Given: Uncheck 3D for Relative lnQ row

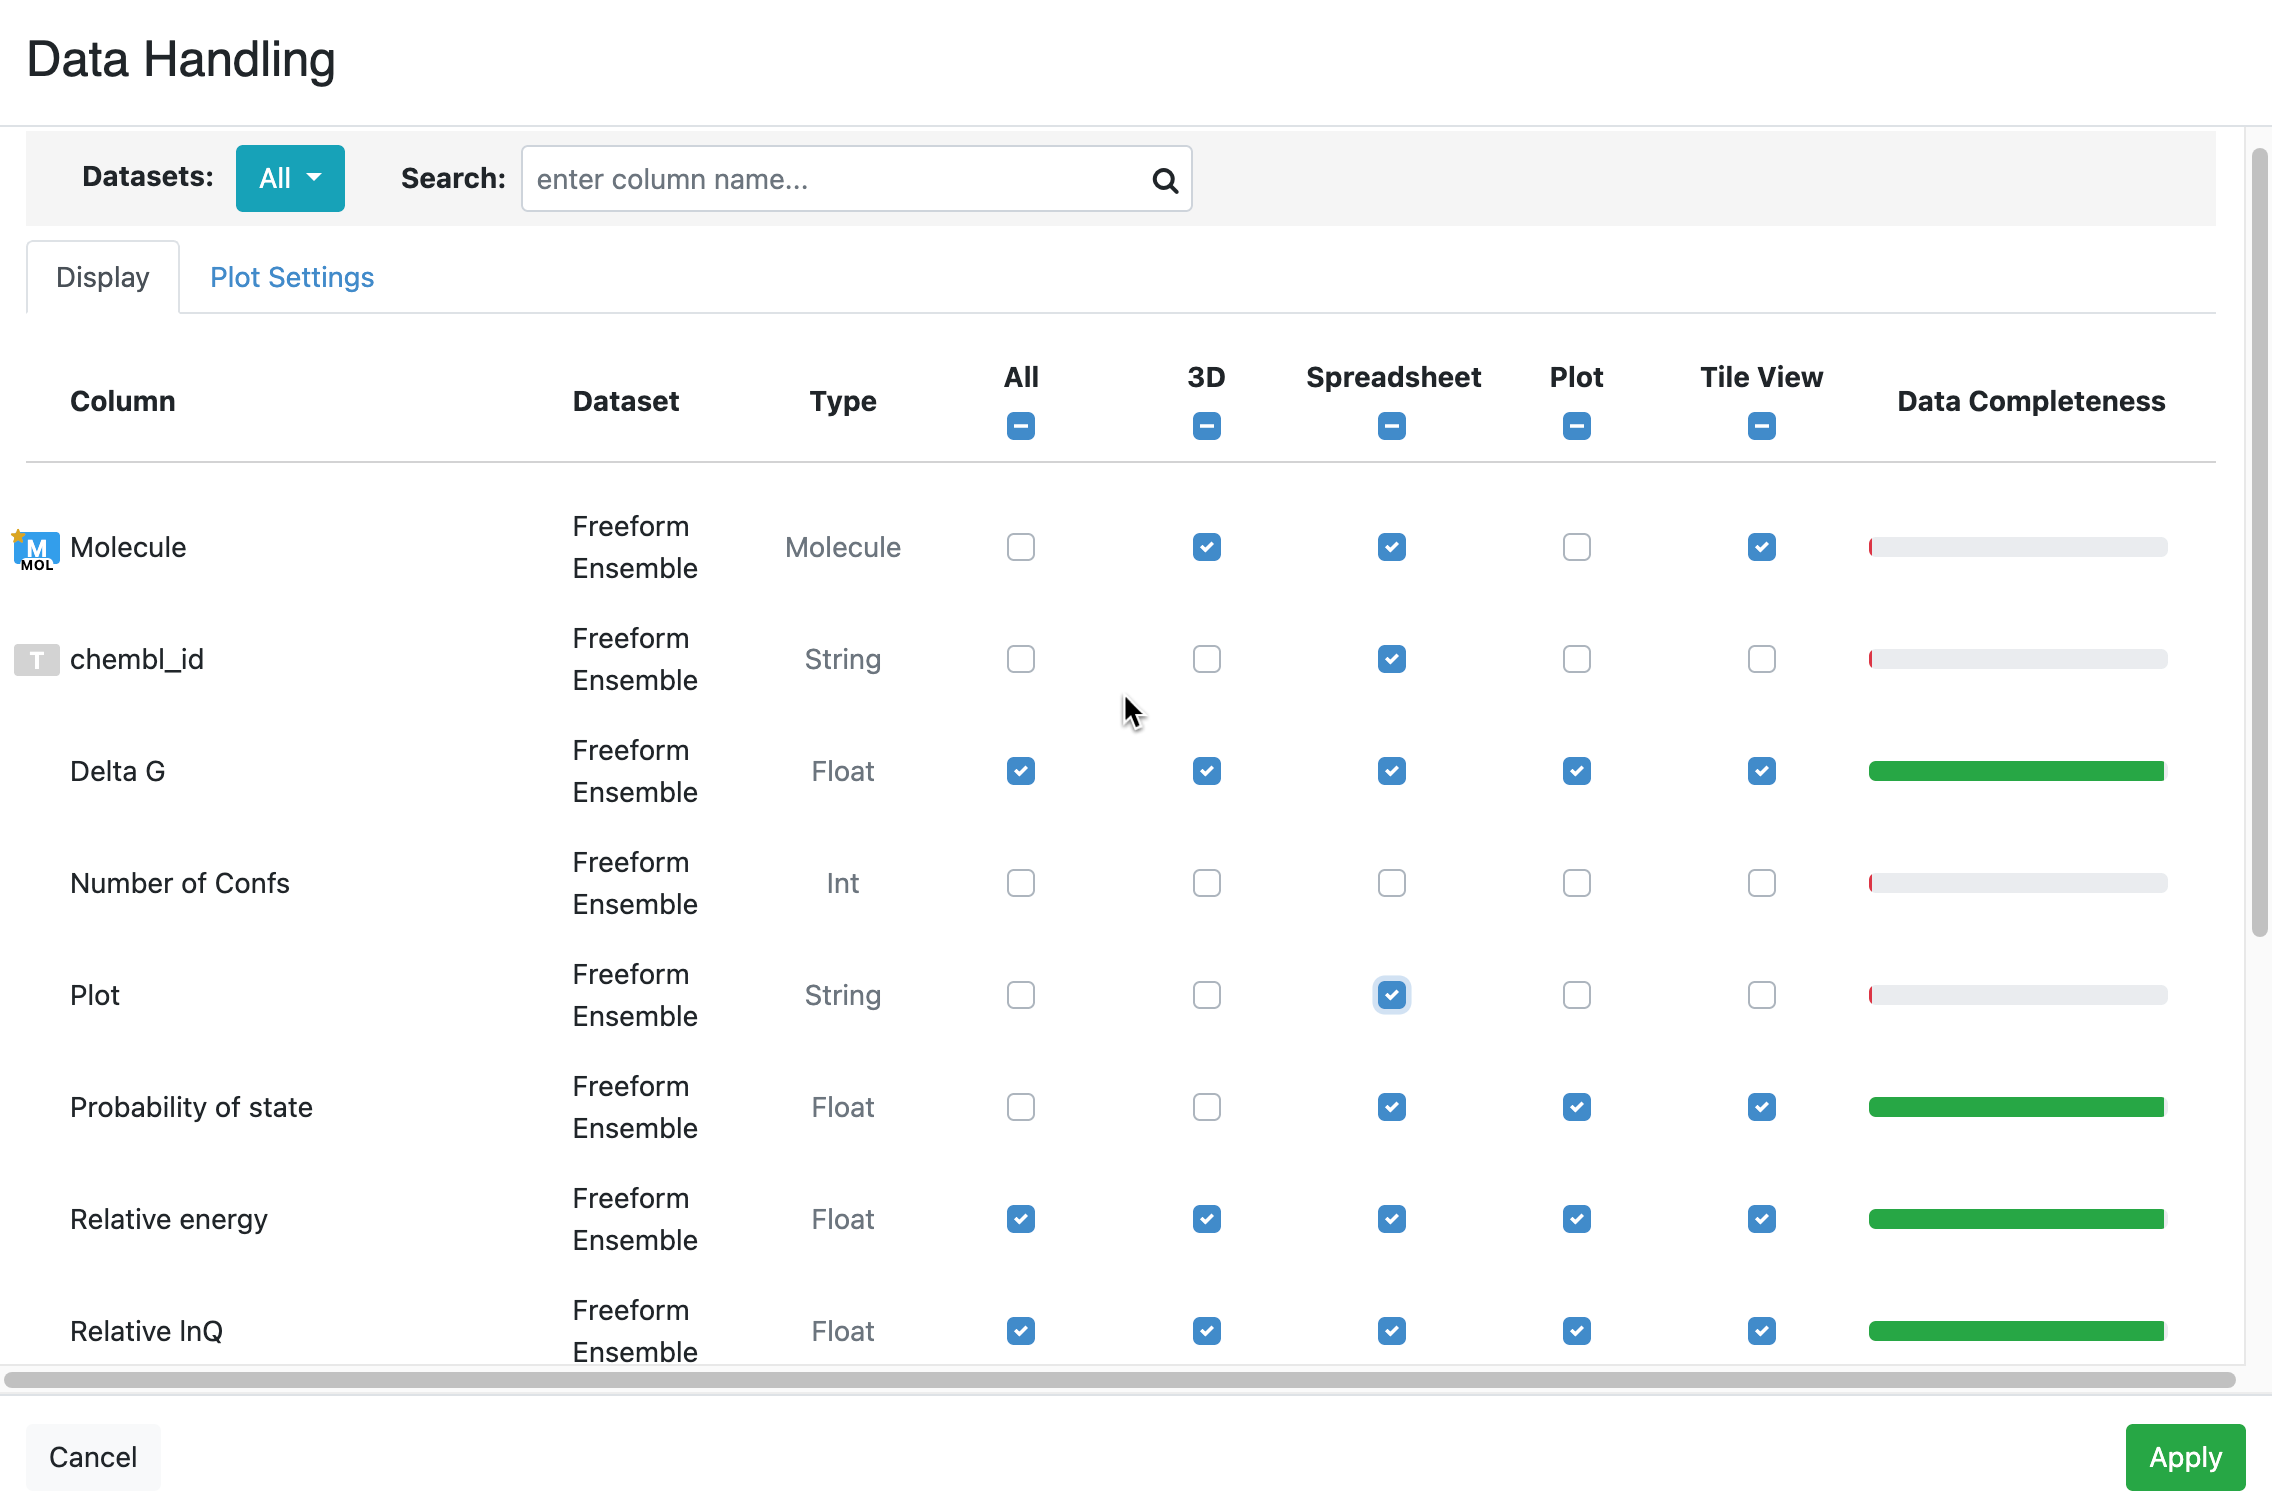Looking at the screenshot, I should [x=1207, y=1331].
